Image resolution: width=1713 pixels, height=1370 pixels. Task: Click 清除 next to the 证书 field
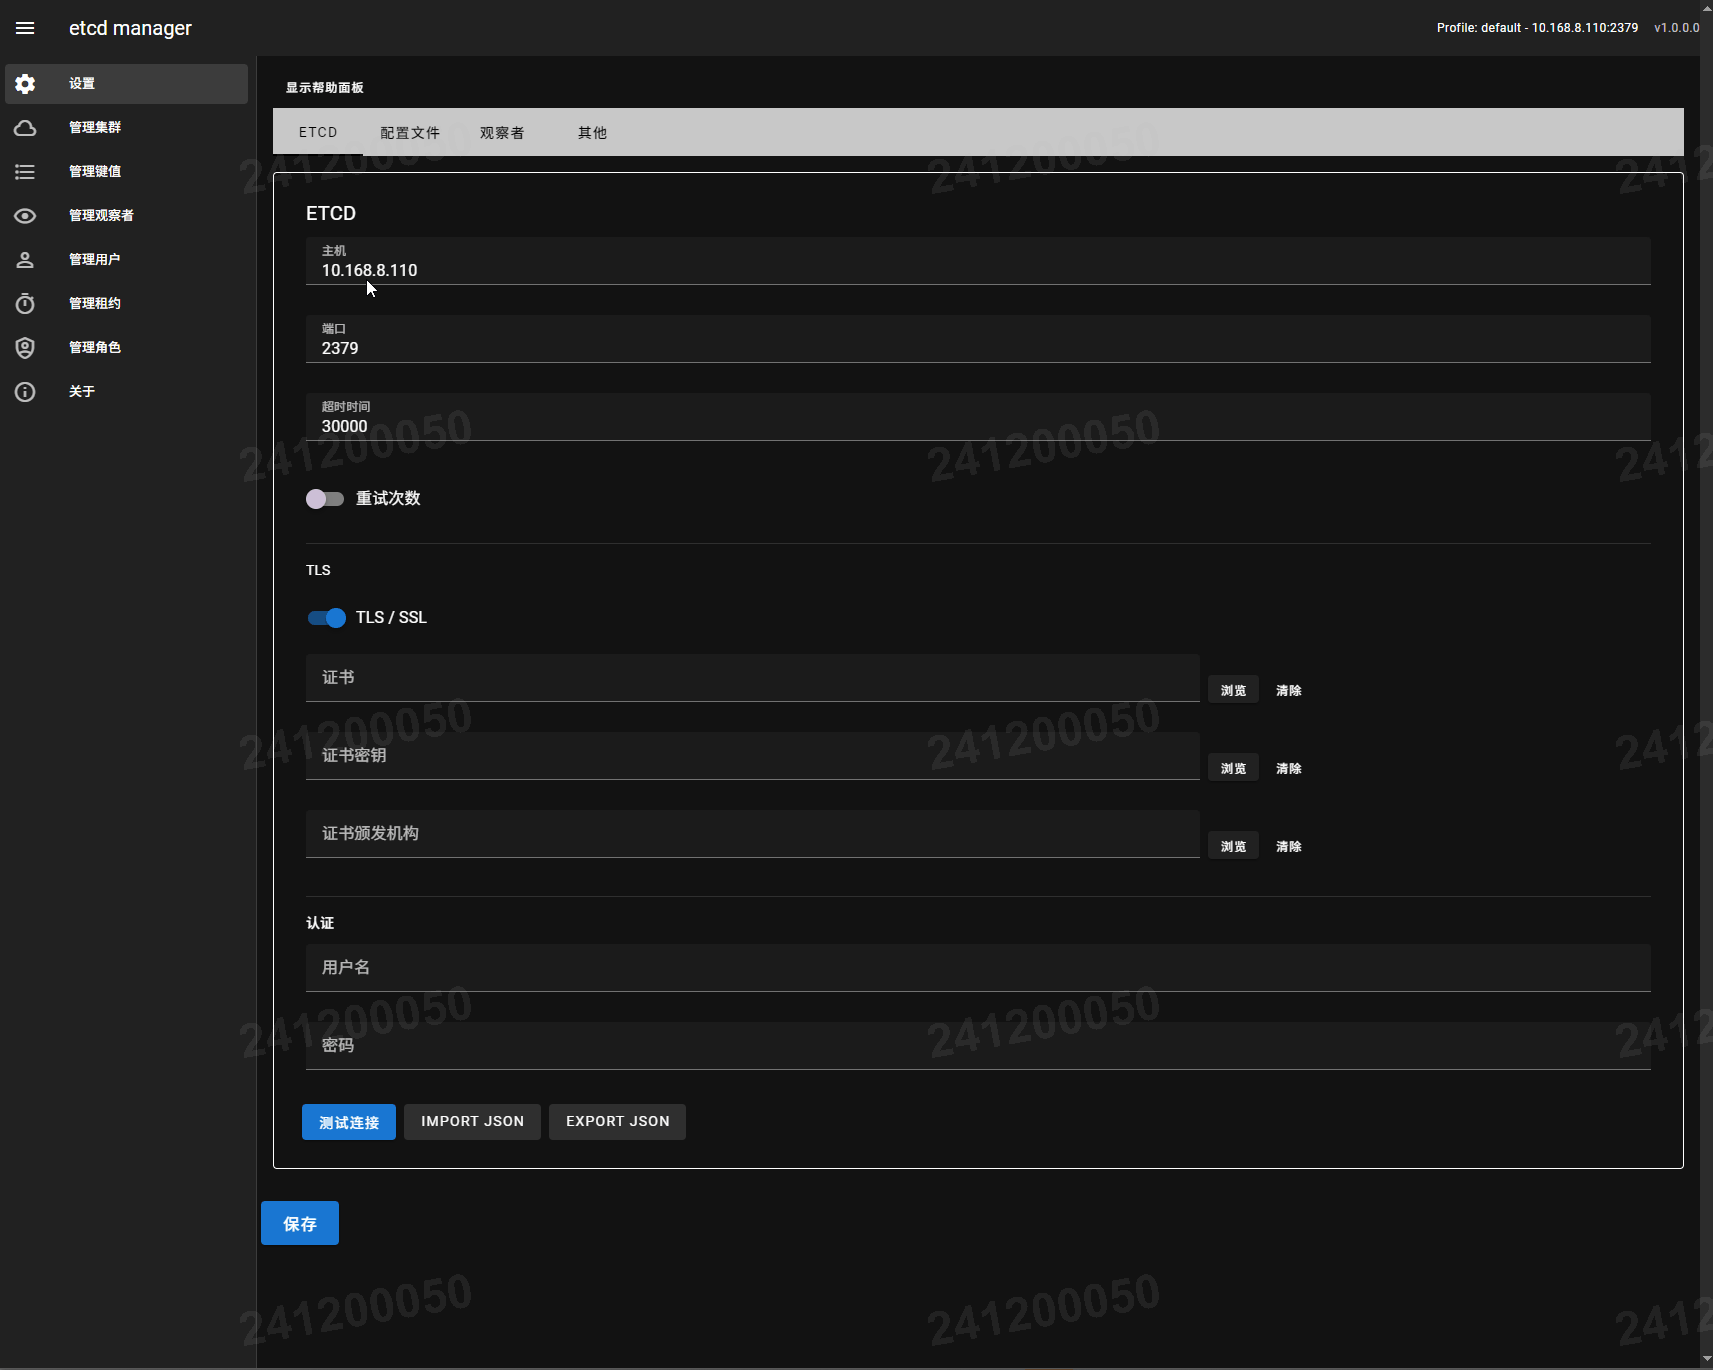click(x=1288, y=690)
